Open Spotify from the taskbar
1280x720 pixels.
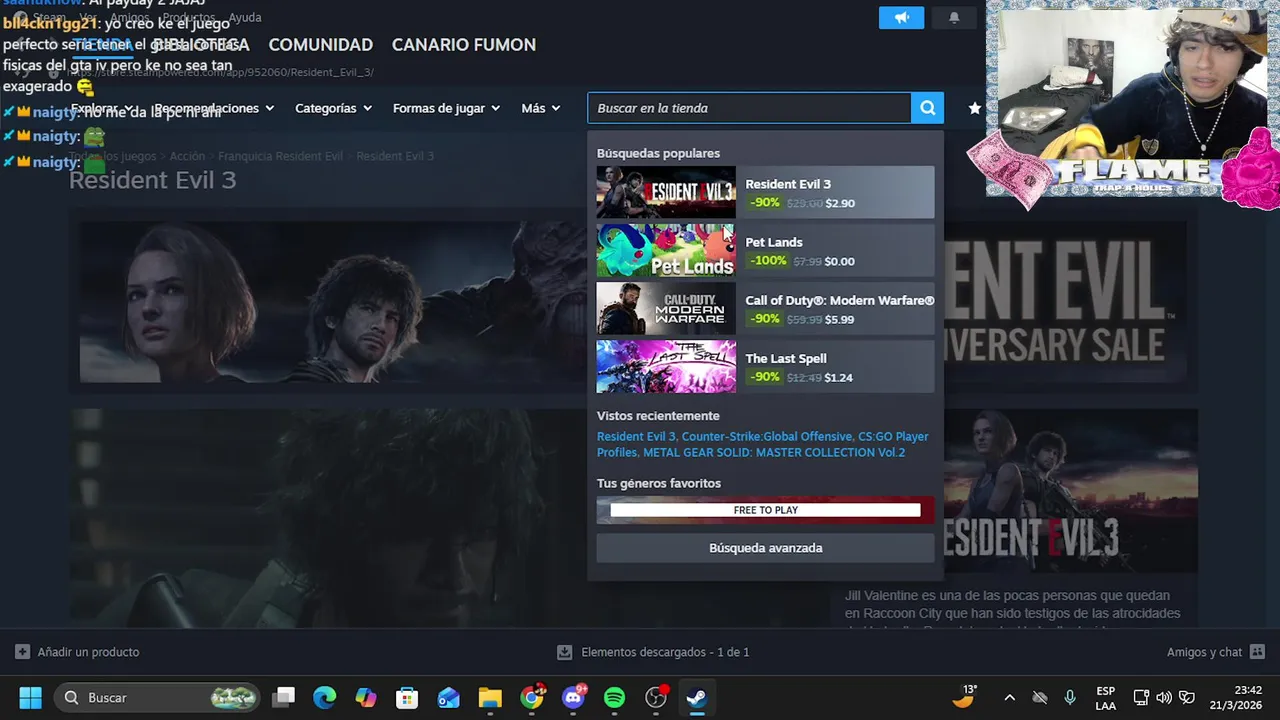(x=615, y=697)
